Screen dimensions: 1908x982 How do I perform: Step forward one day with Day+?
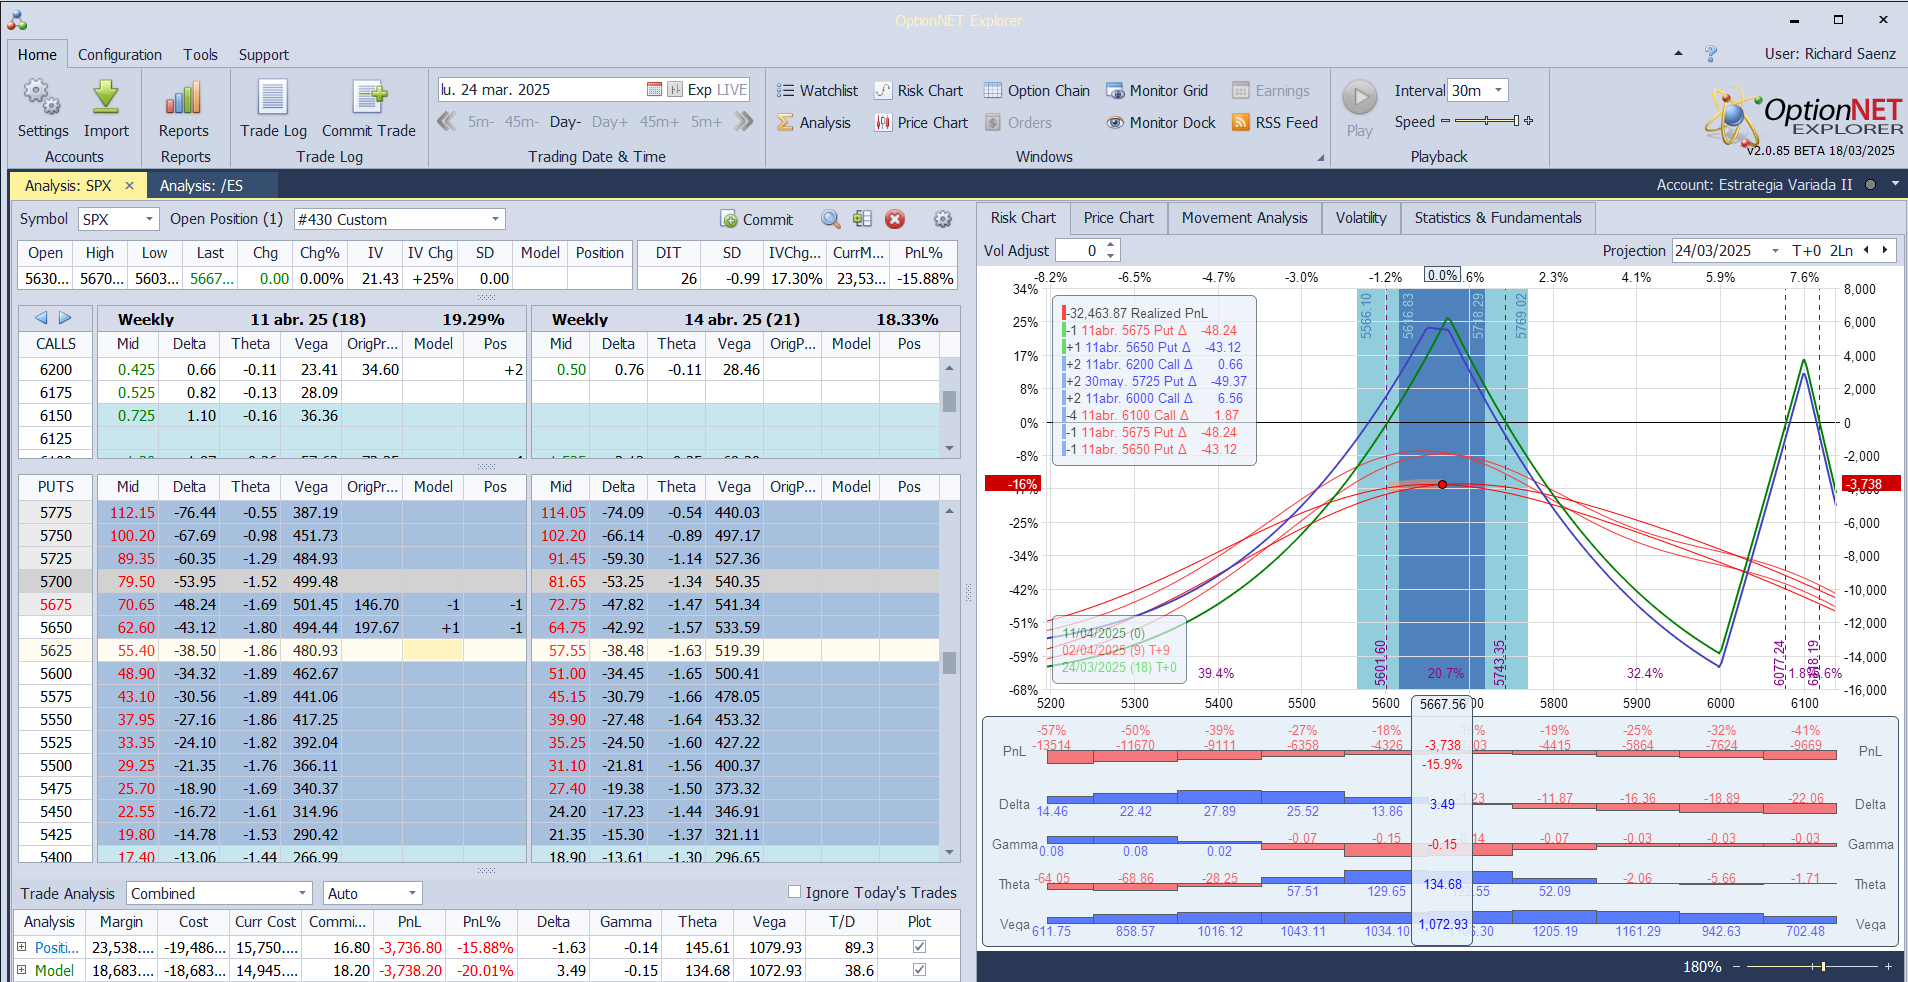610,122
